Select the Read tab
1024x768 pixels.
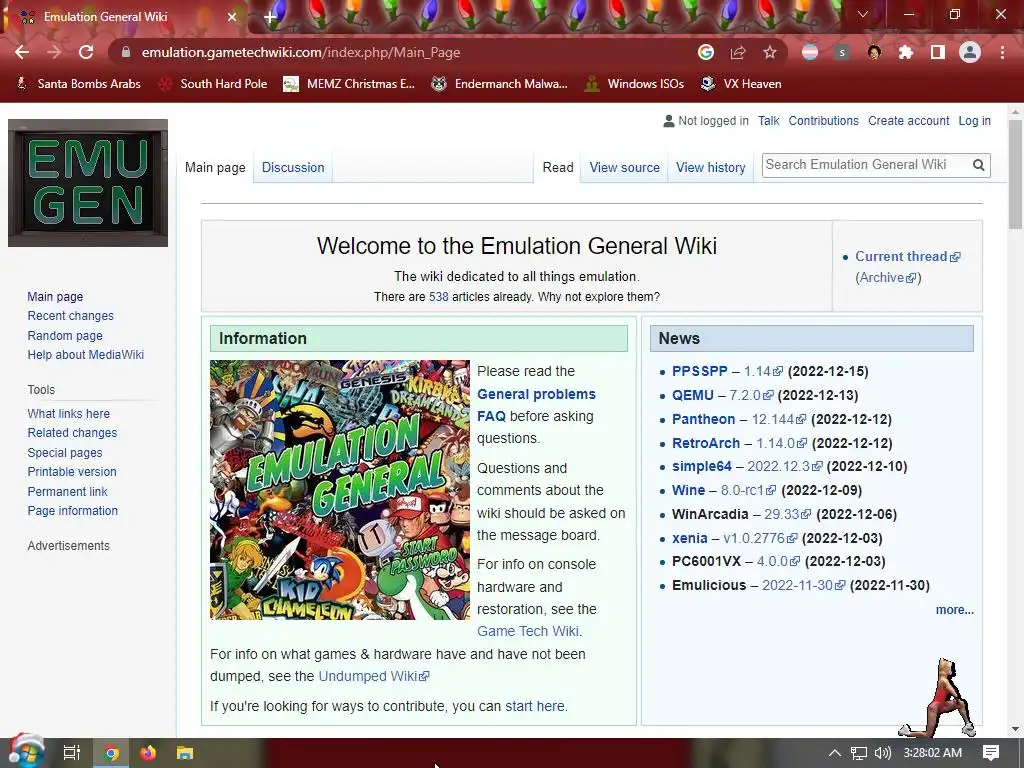(558, 167)
